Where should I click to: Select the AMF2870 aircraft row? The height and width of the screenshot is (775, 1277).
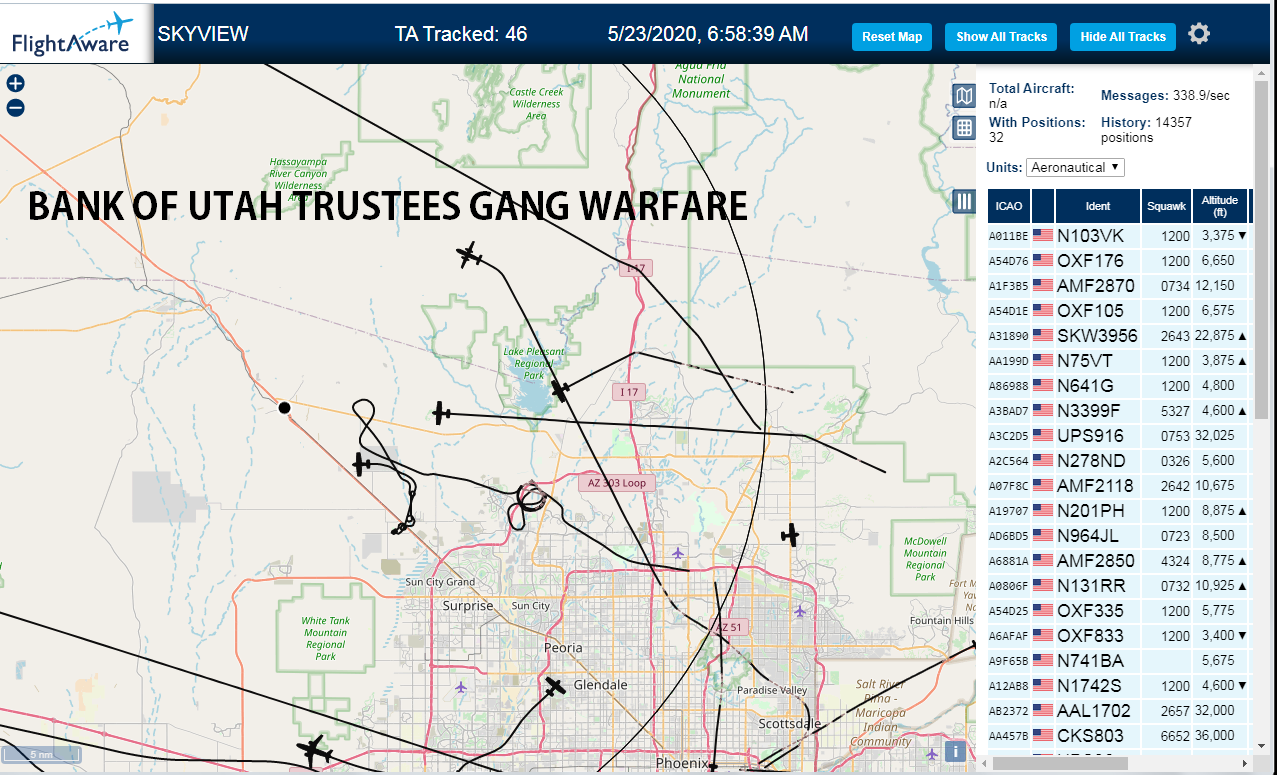[1119, 286]
